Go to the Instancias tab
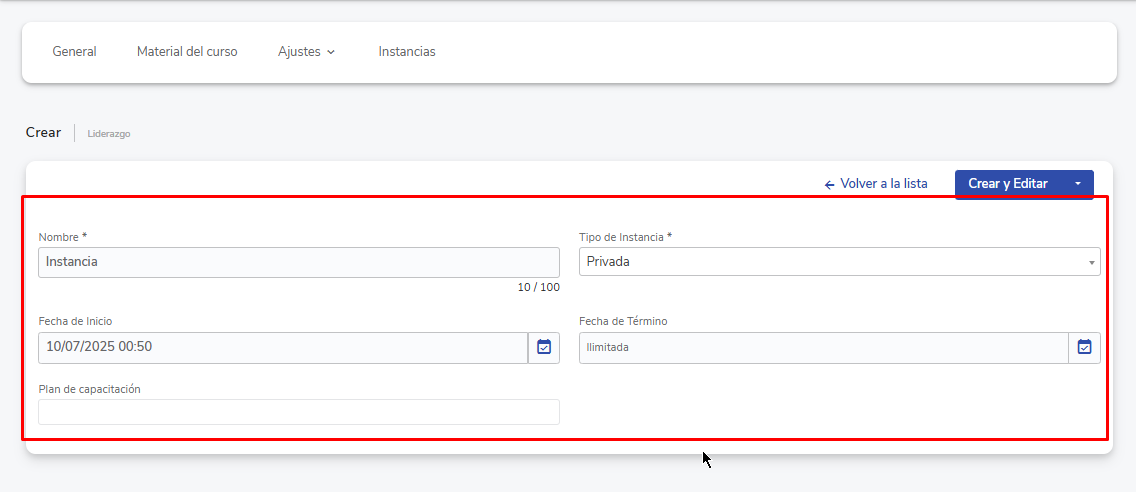The height and width of the screenshot is (492, 1136). pyautogui.click(x=407, y=52)
